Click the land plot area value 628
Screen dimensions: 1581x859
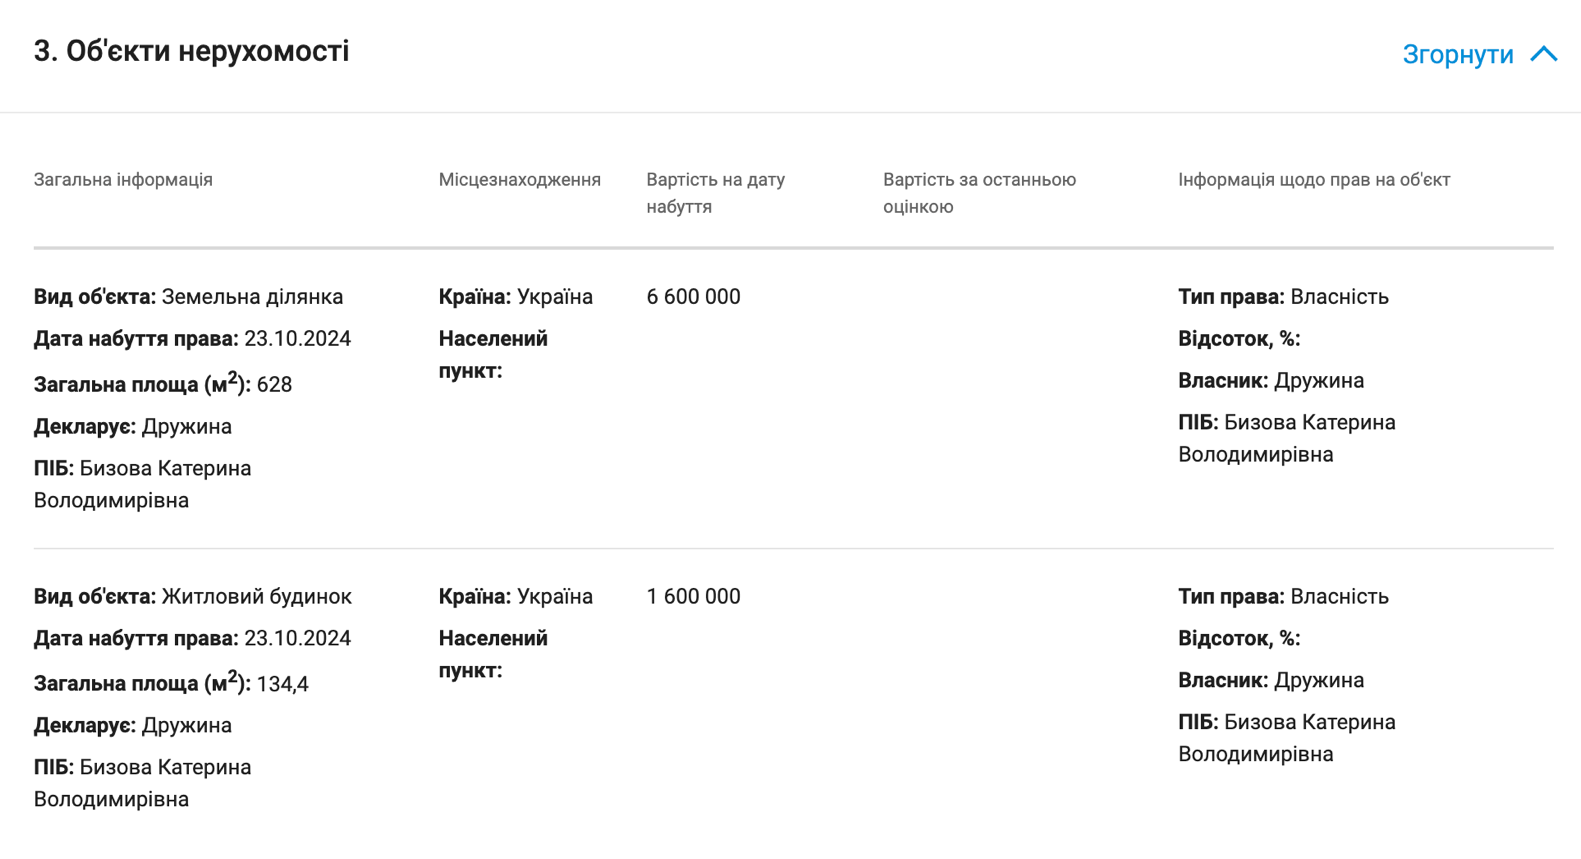click(x=274, y=385)
